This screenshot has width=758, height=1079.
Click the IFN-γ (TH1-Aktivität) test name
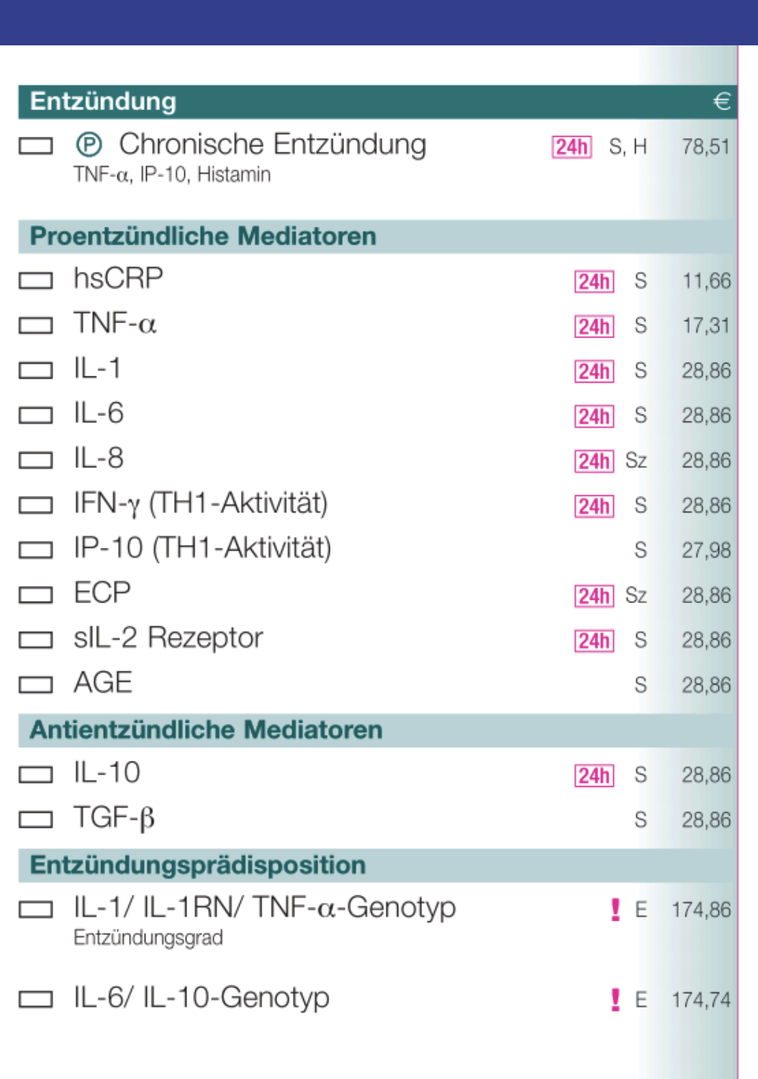[x=200, y=504]
